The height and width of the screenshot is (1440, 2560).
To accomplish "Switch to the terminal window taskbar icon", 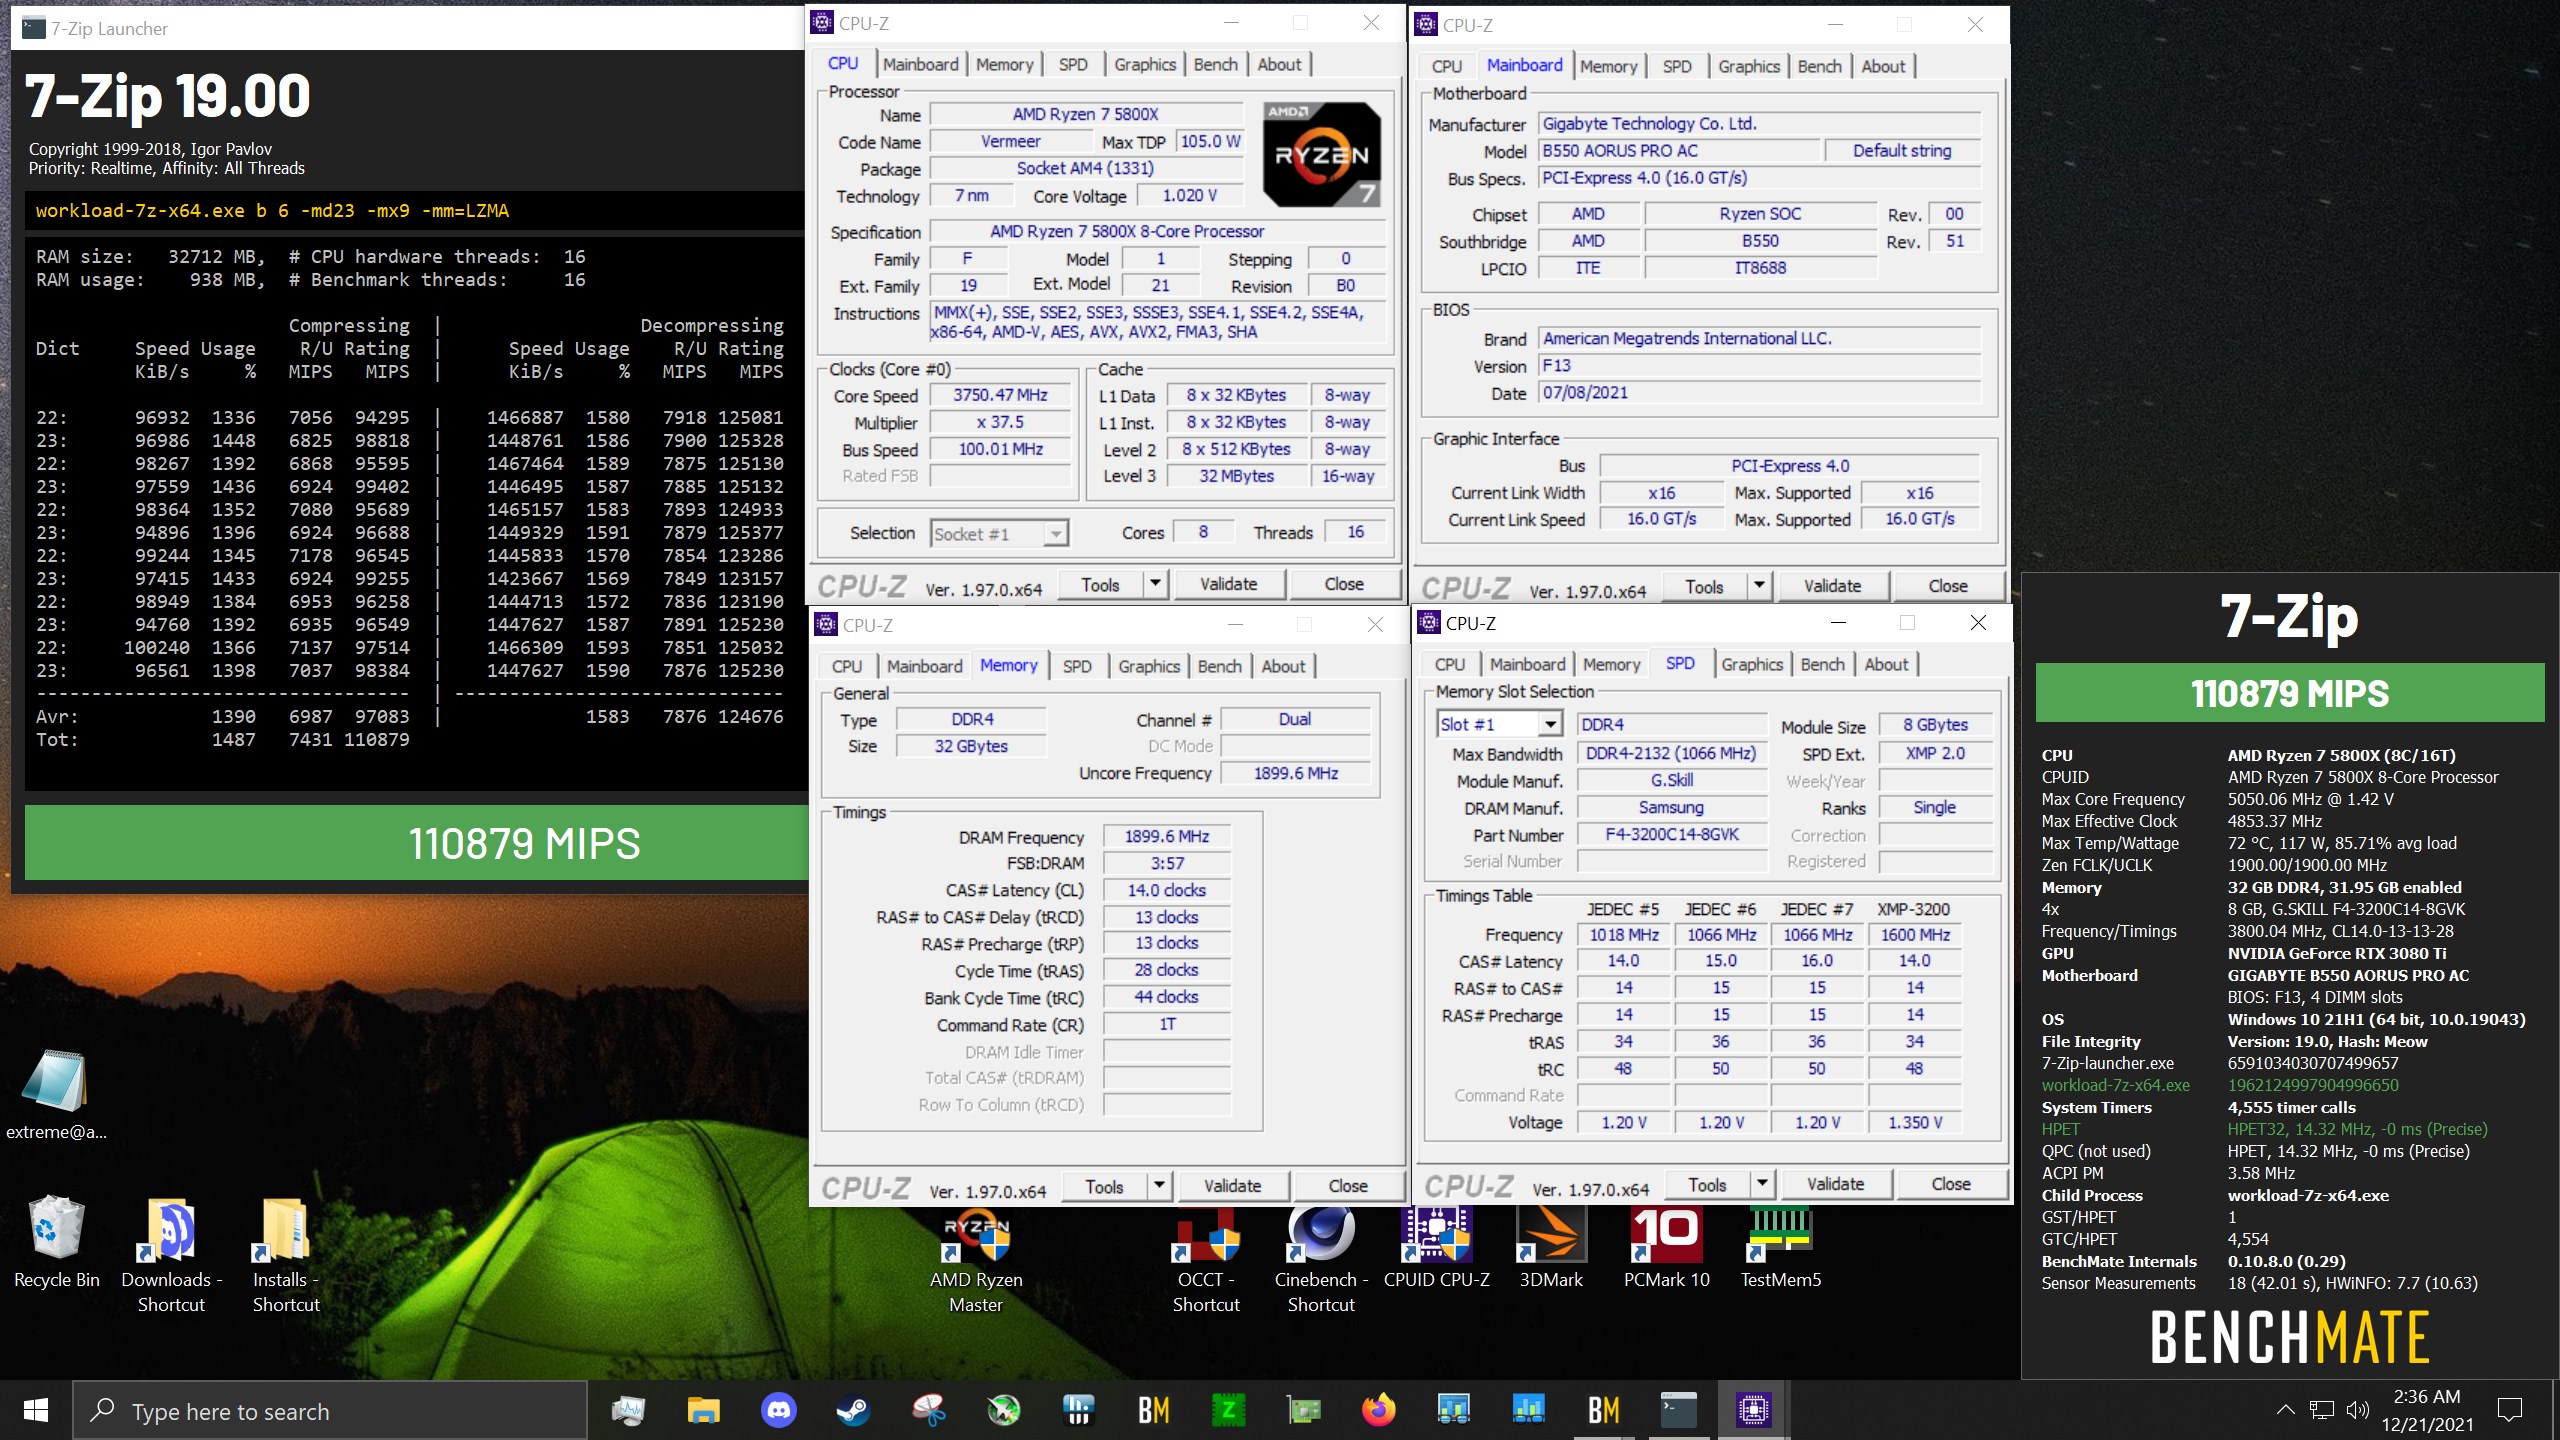I will pos(1679,1410).
